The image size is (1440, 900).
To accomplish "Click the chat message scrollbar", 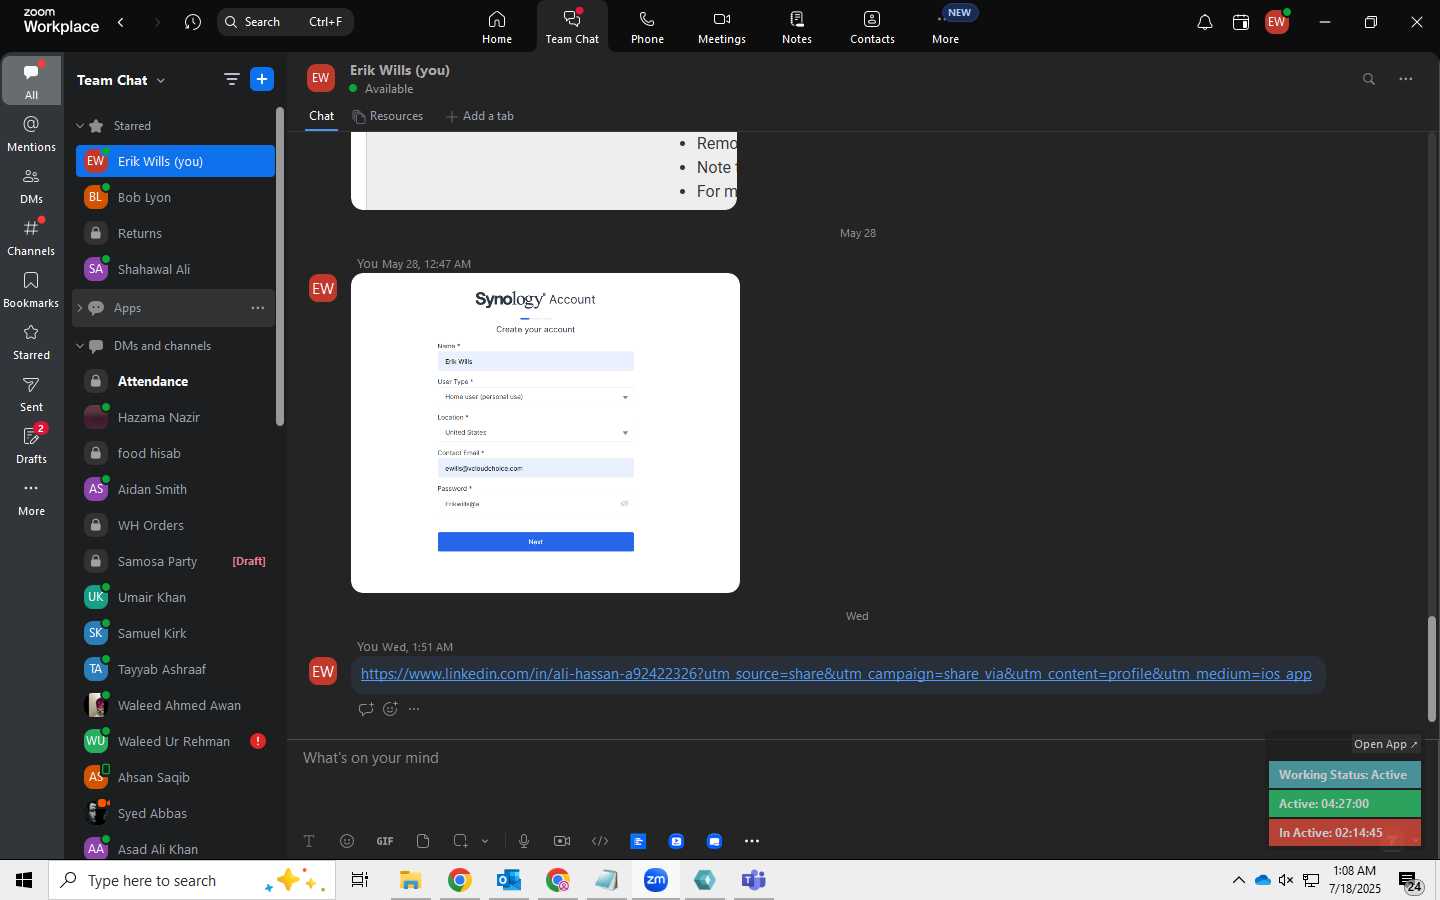I will coord(1431,669).
